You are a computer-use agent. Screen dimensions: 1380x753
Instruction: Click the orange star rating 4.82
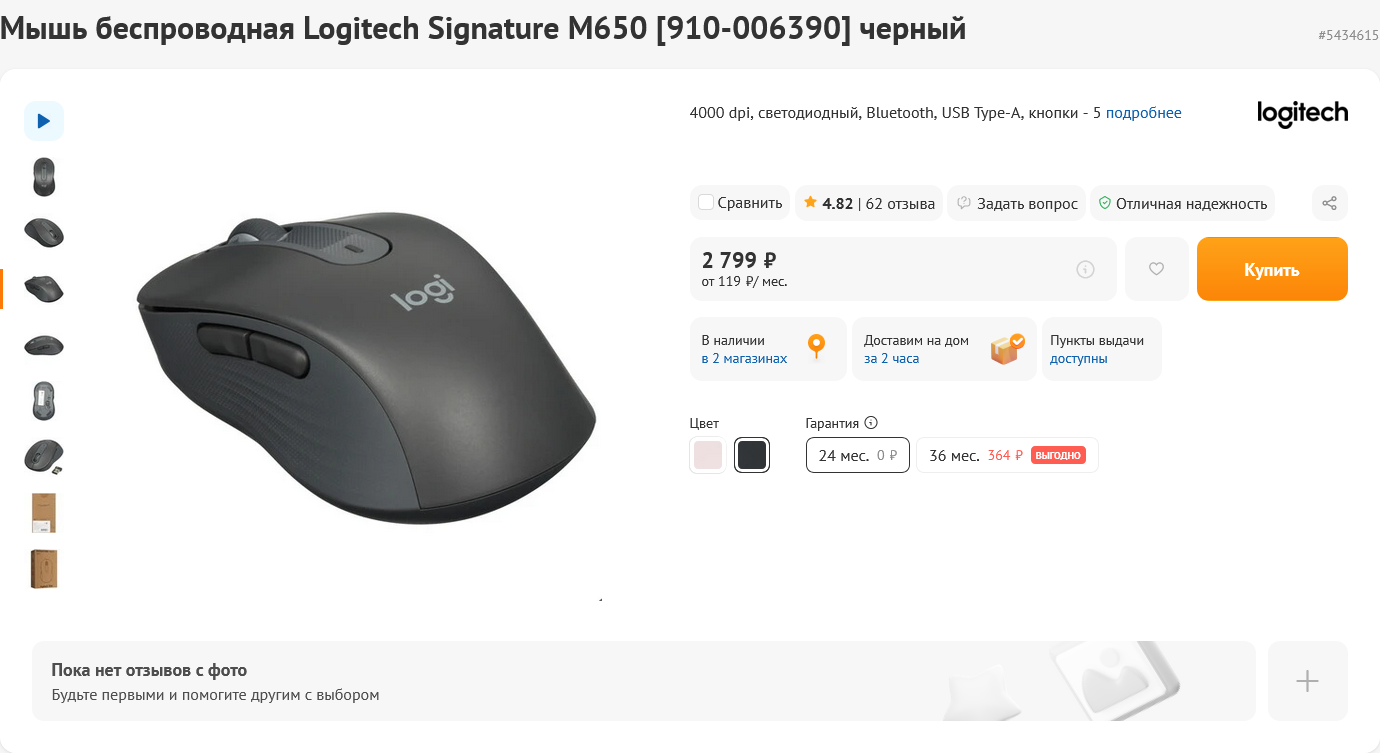[828, 203]
